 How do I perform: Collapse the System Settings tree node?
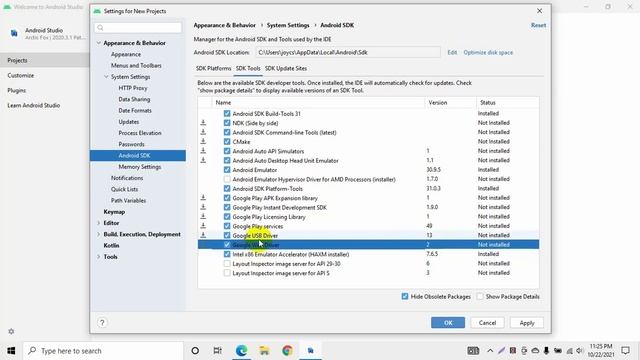(x=106, y=77)
